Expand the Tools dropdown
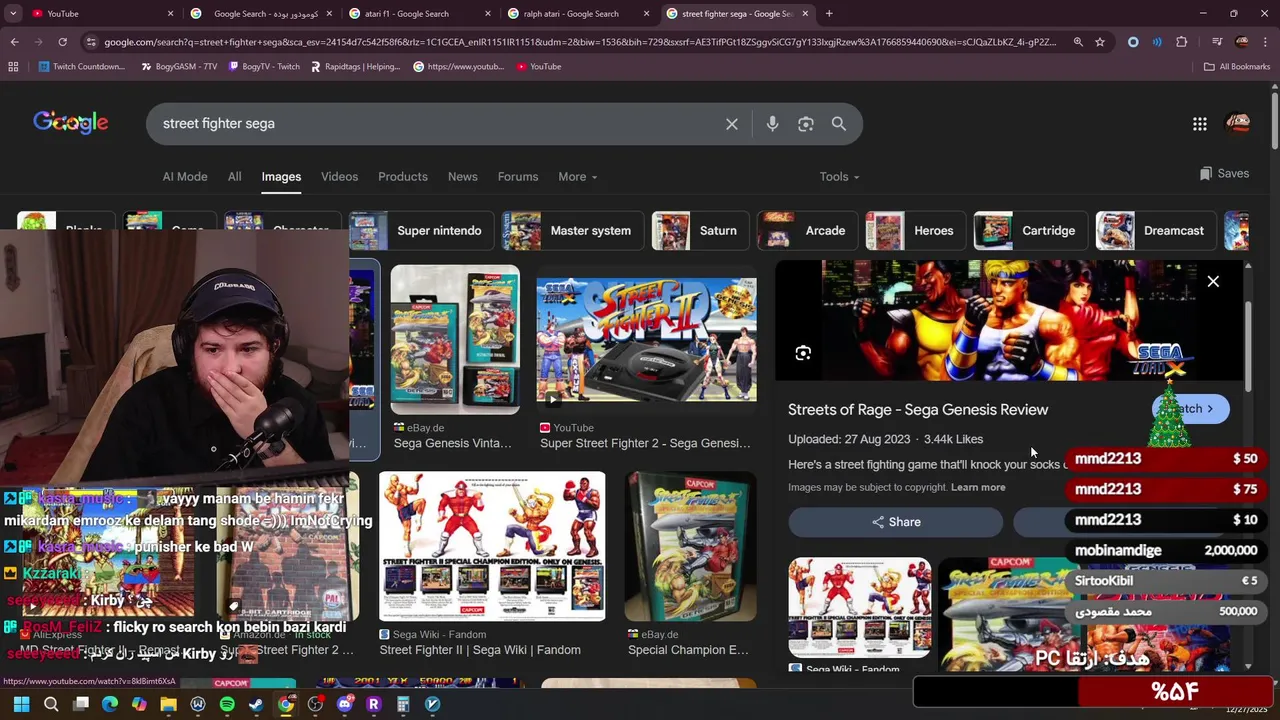The image size is (1280, 720). [x=839, y=177]
